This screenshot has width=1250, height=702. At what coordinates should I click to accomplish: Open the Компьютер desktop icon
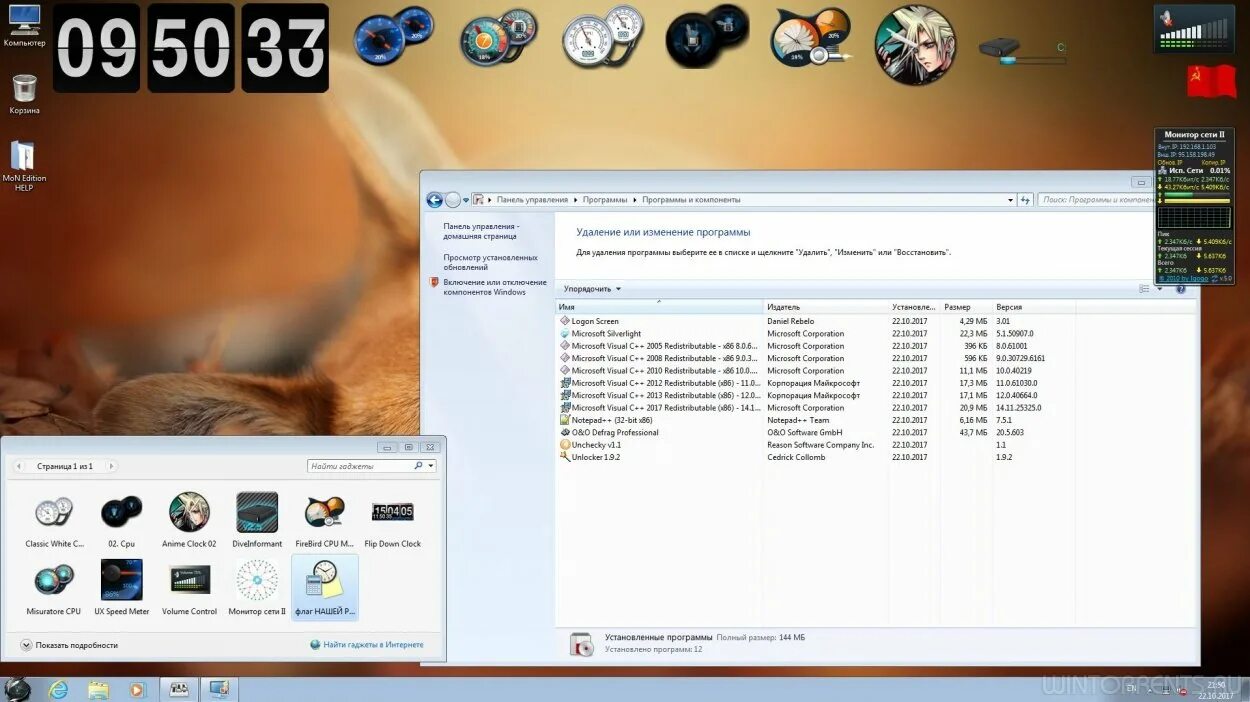point(24,25)
